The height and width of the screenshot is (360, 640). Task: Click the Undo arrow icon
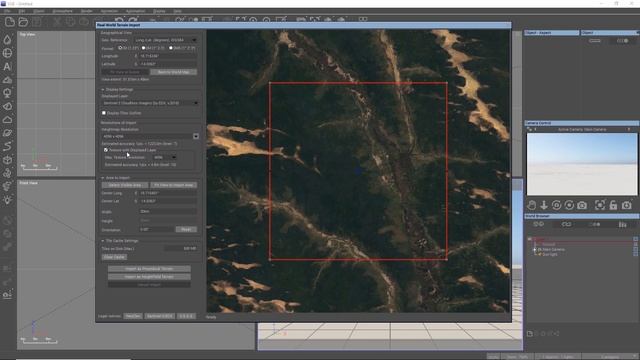pyautogui.click(x=119, y=20)
